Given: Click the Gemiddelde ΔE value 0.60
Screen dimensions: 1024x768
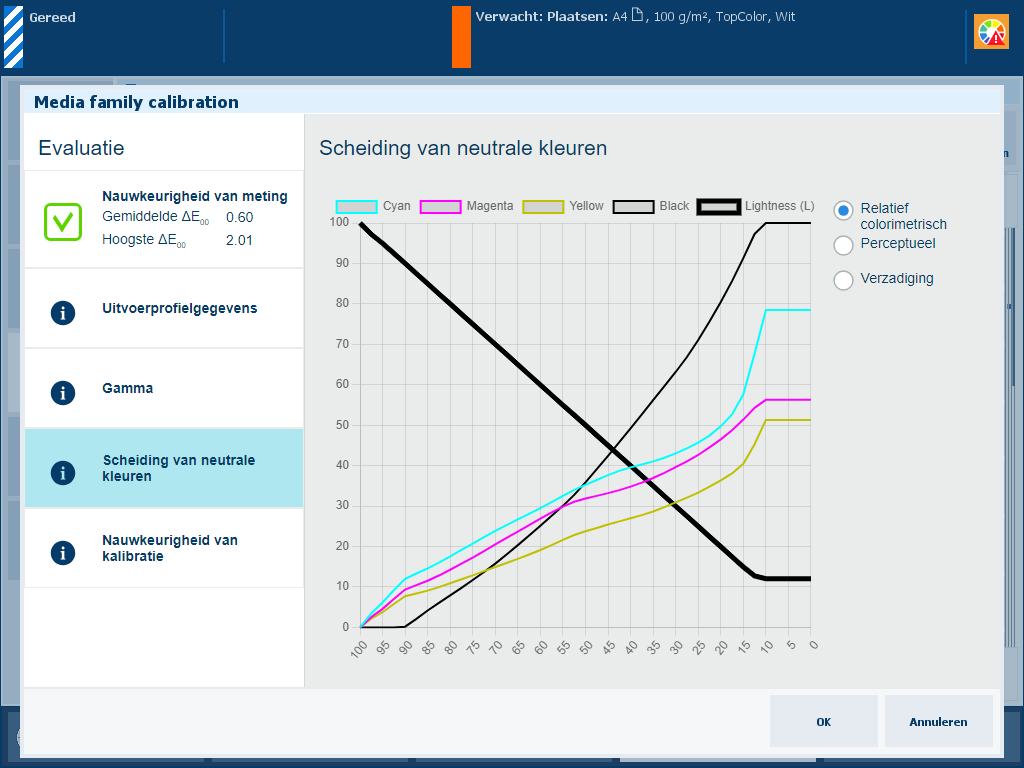Looking at the screenshot, I should coord(240,217).
